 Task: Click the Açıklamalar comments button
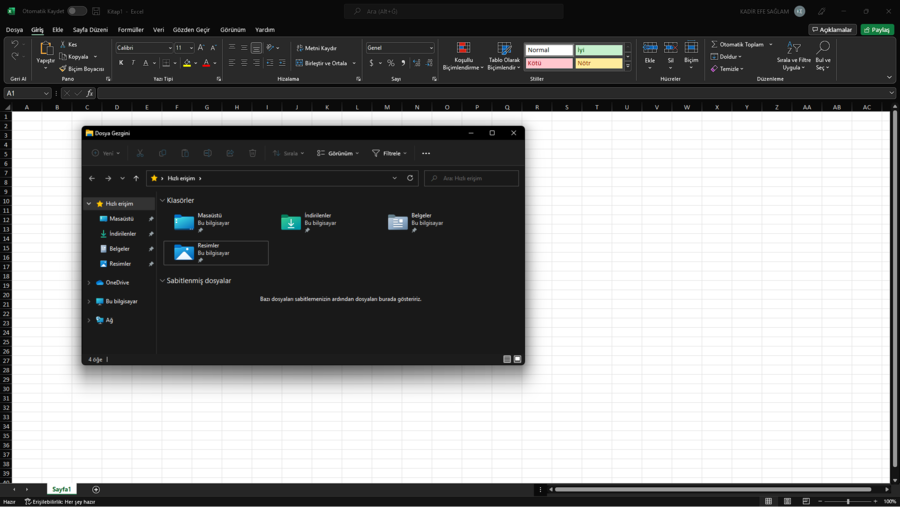pos(832,30)
